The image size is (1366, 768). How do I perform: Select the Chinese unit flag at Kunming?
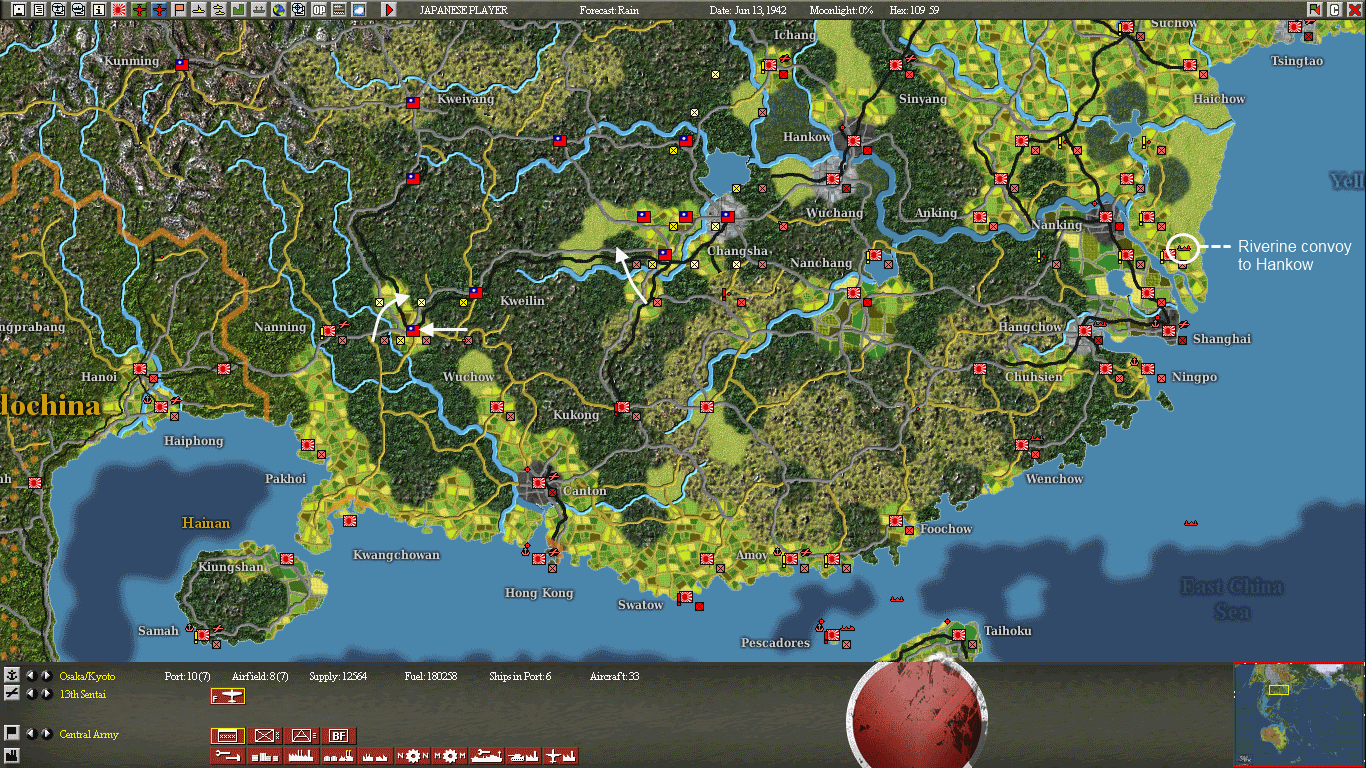[x=181, y=64]
